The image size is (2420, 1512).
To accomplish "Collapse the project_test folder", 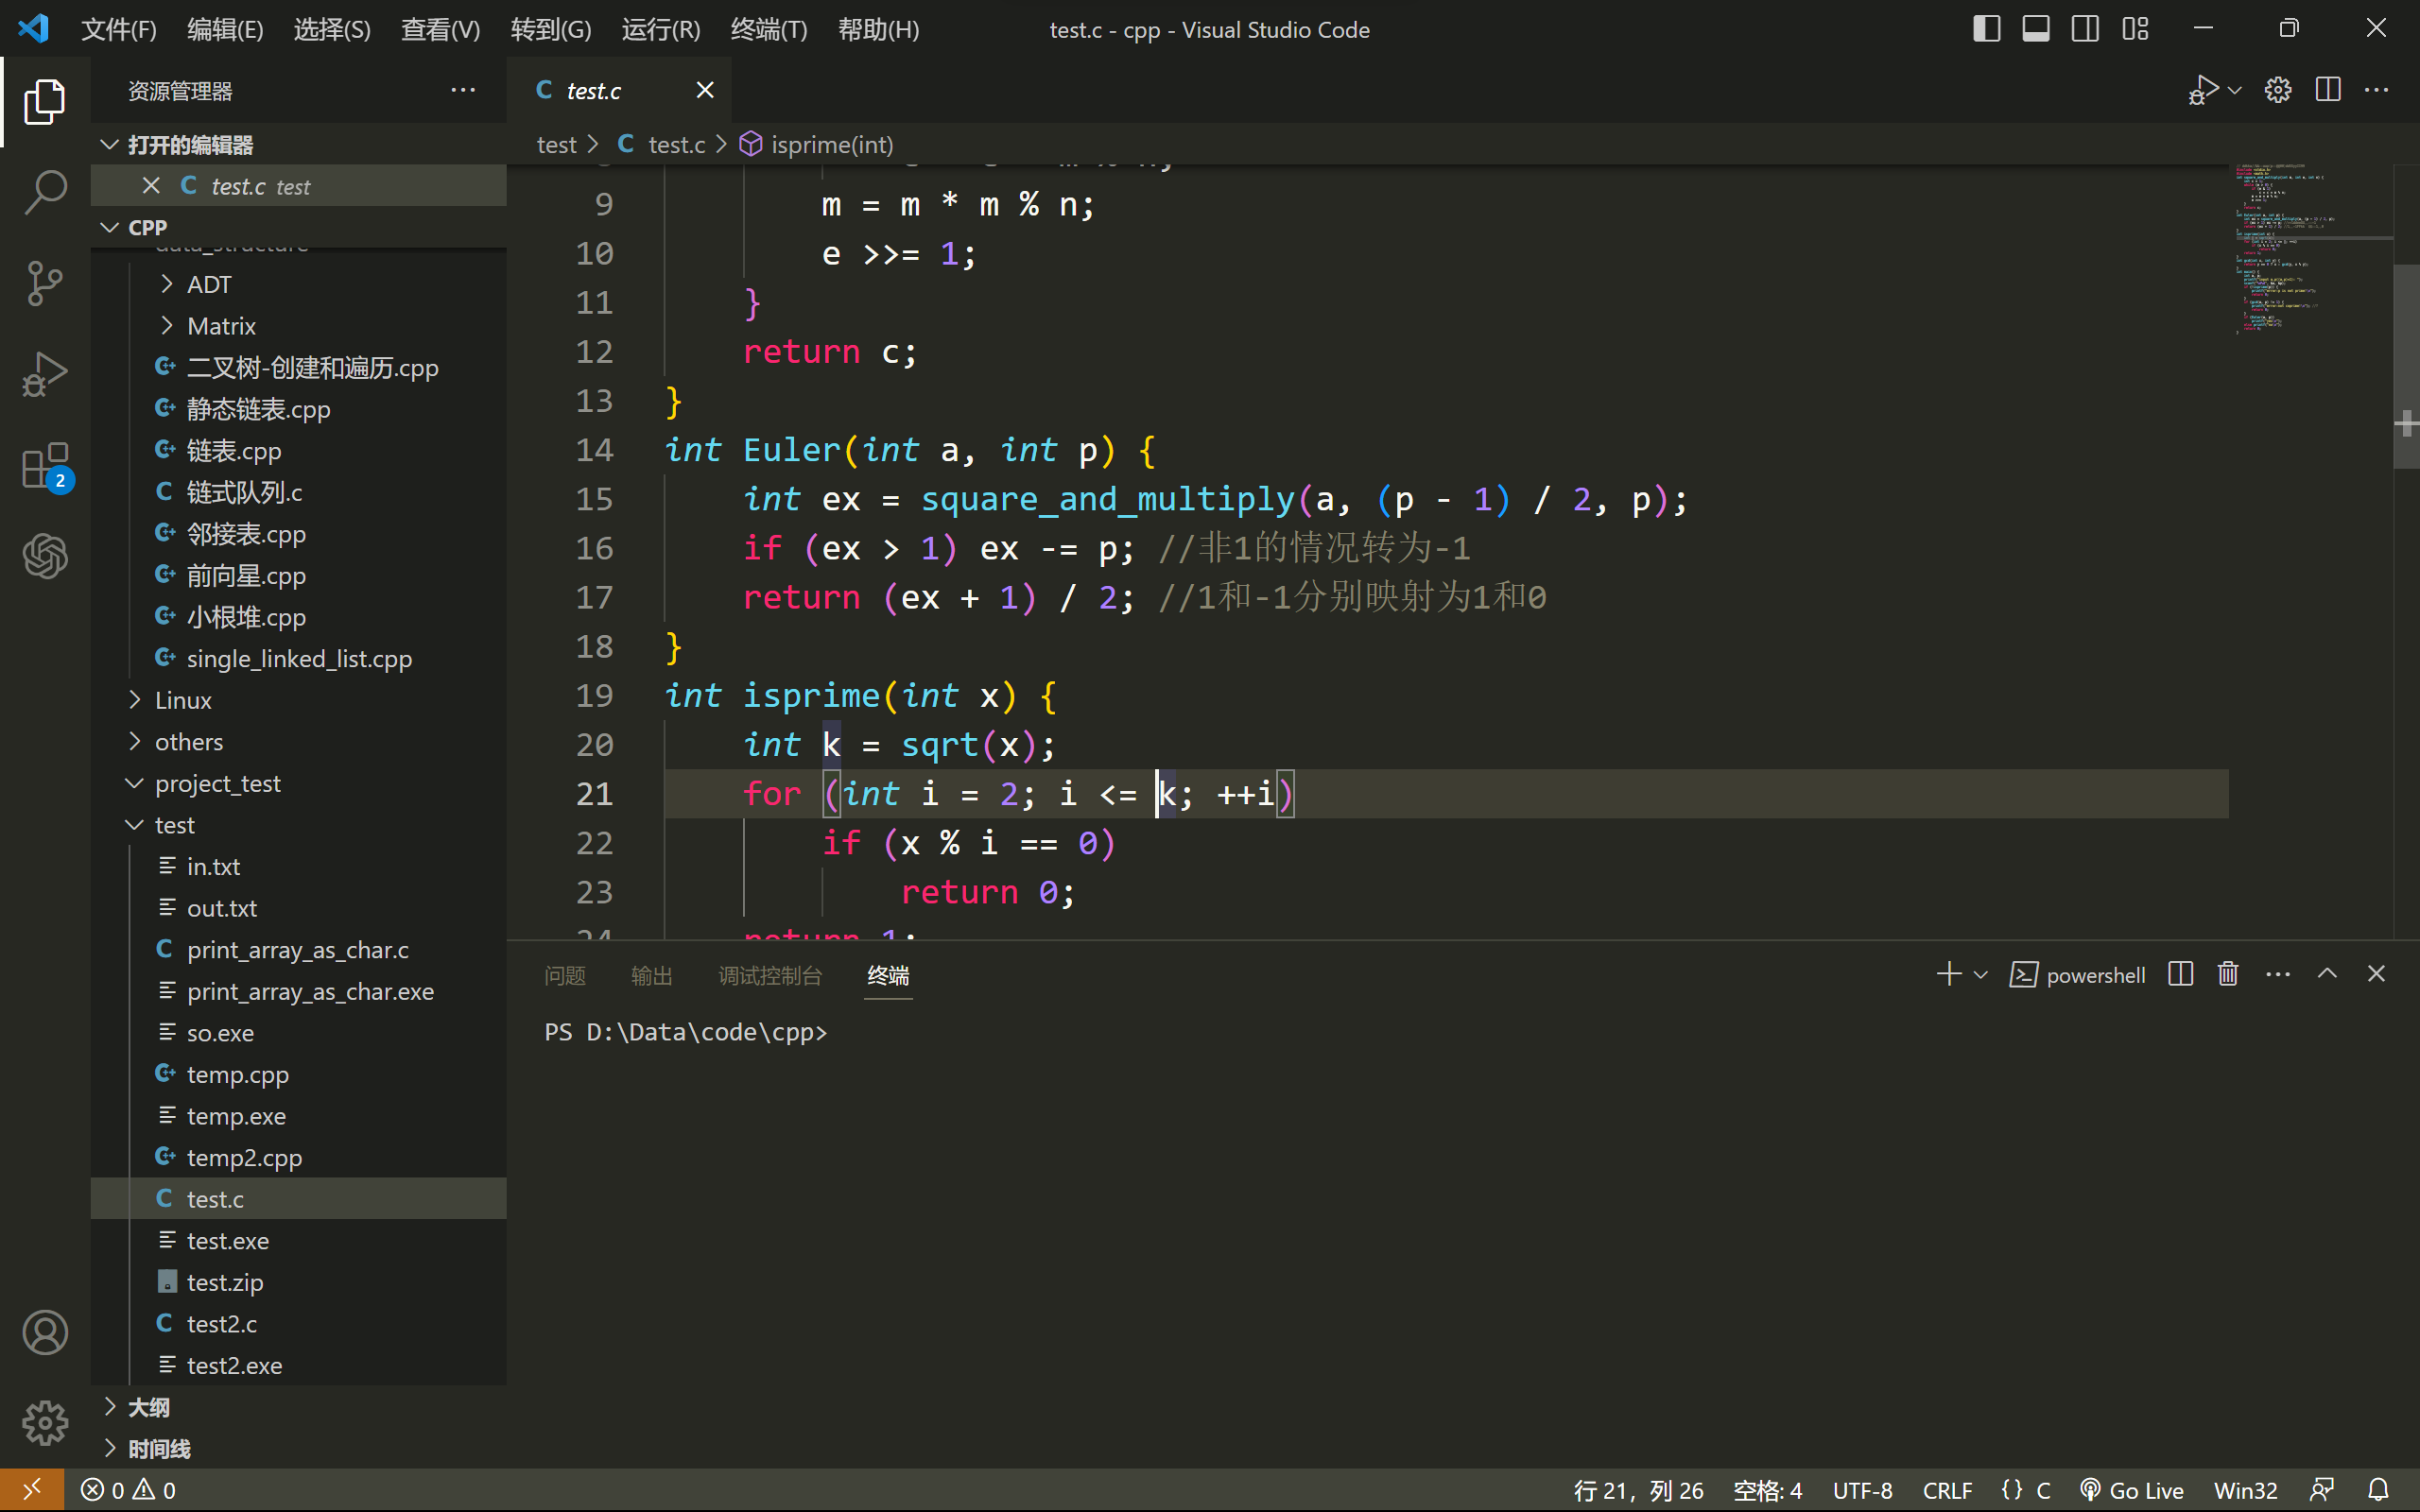I will tap(217, 783).
